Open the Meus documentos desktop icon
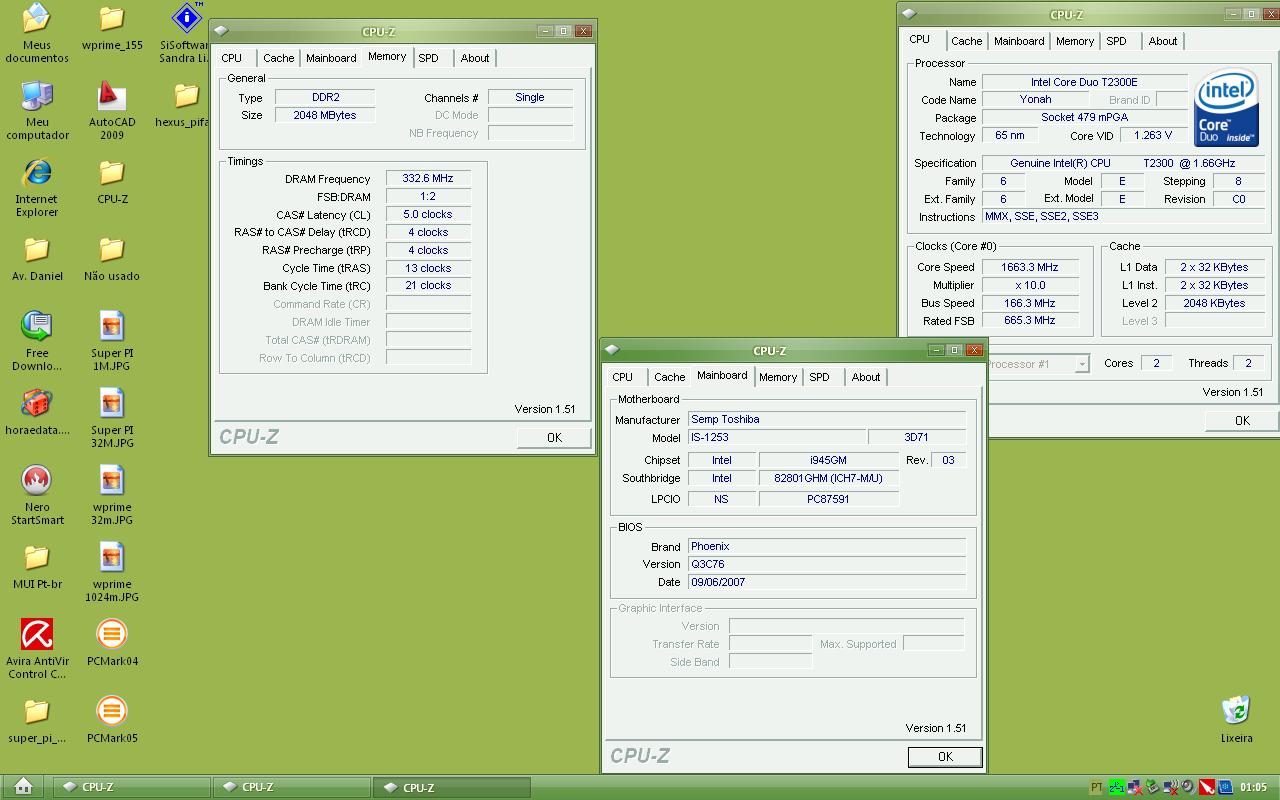 [37, 32]
